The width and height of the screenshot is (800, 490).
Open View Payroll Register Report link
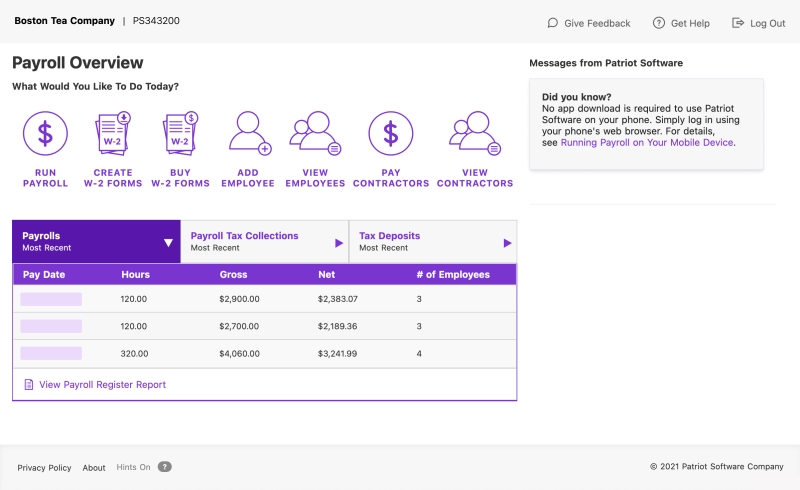click(103, 385)
